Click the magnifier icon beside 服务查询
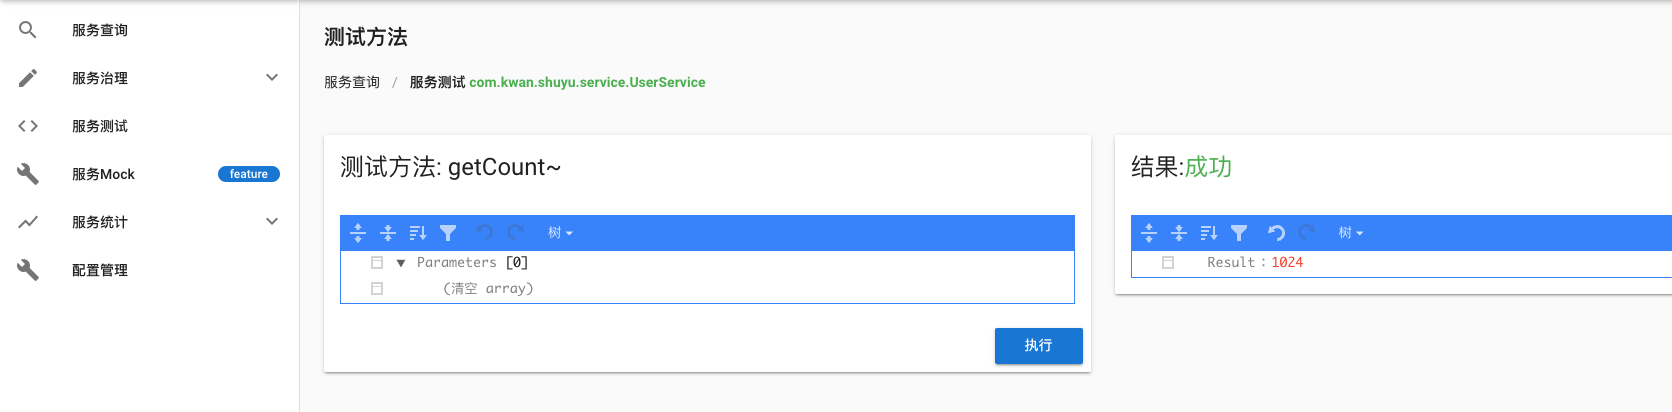The height and width of the screenshot is (412, 1672). pyautogui.click(x=28, y=30)
